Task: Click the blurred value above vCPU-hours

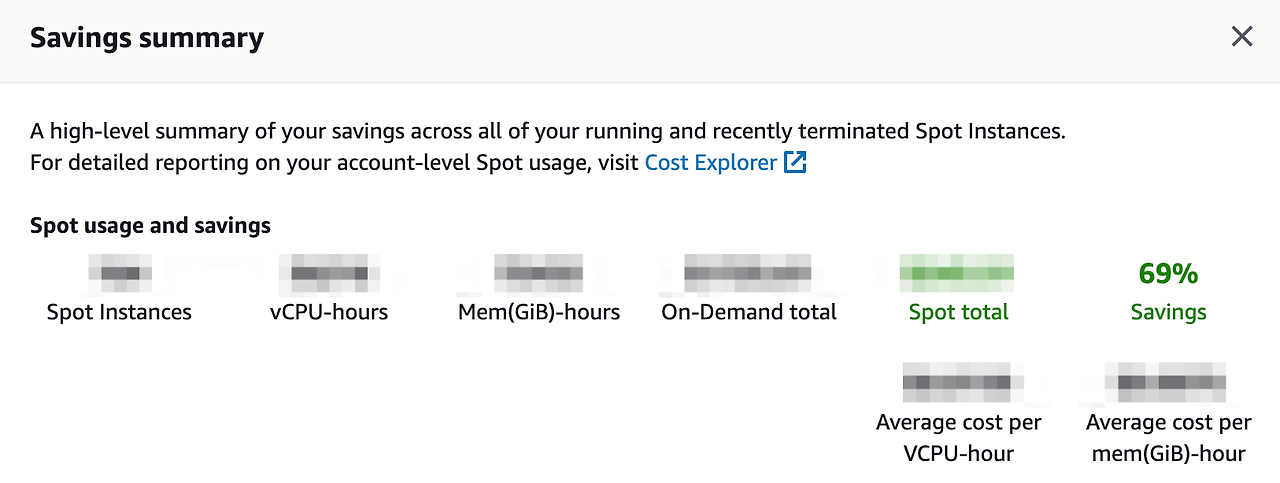Action: click(329, 272)
